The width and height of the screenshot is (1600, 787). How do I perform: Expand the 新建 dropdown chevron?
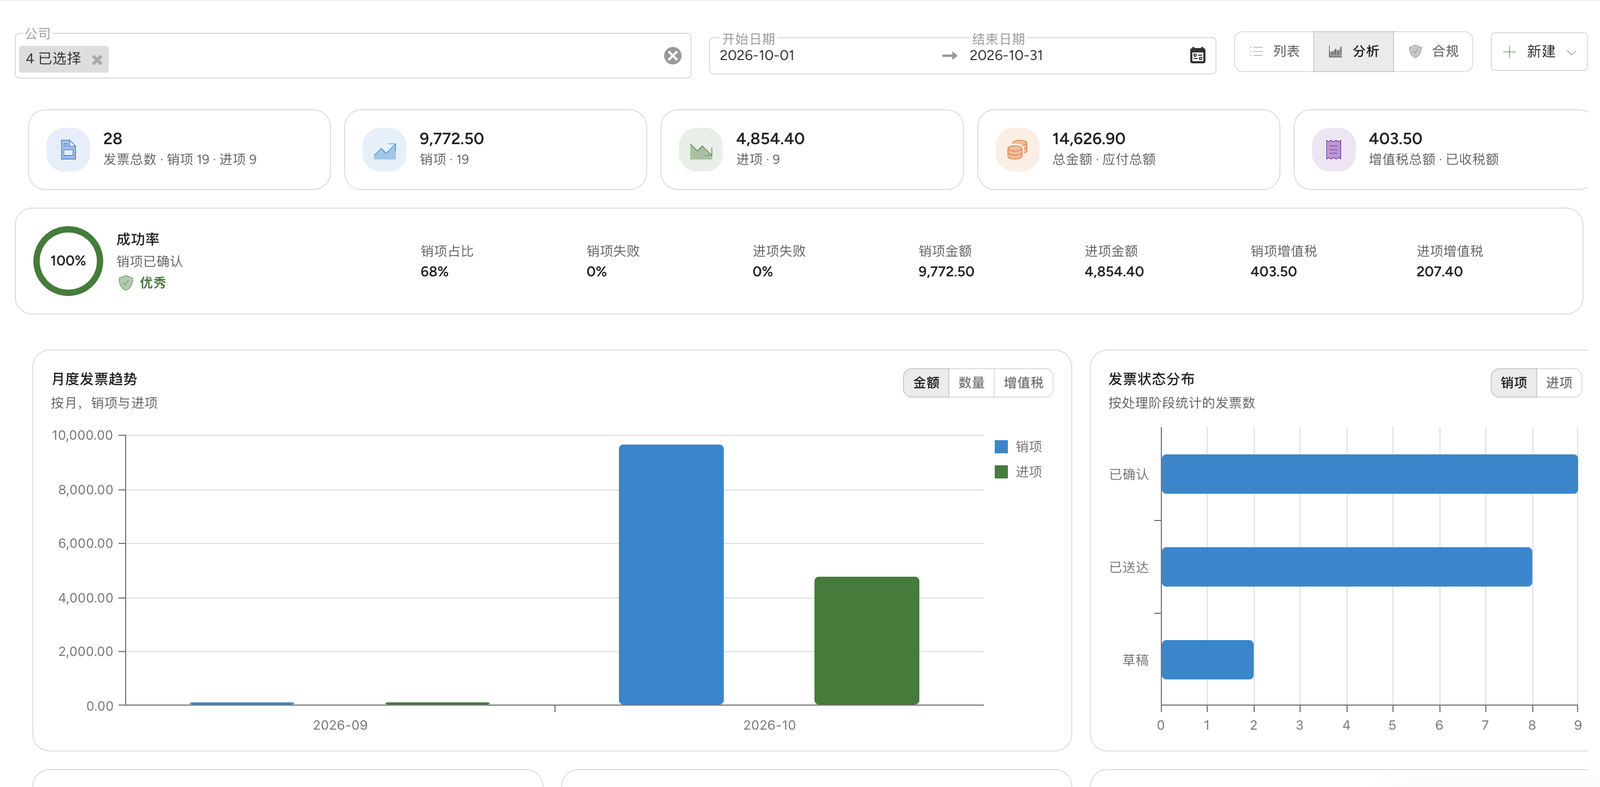[x=1572, y=52]
